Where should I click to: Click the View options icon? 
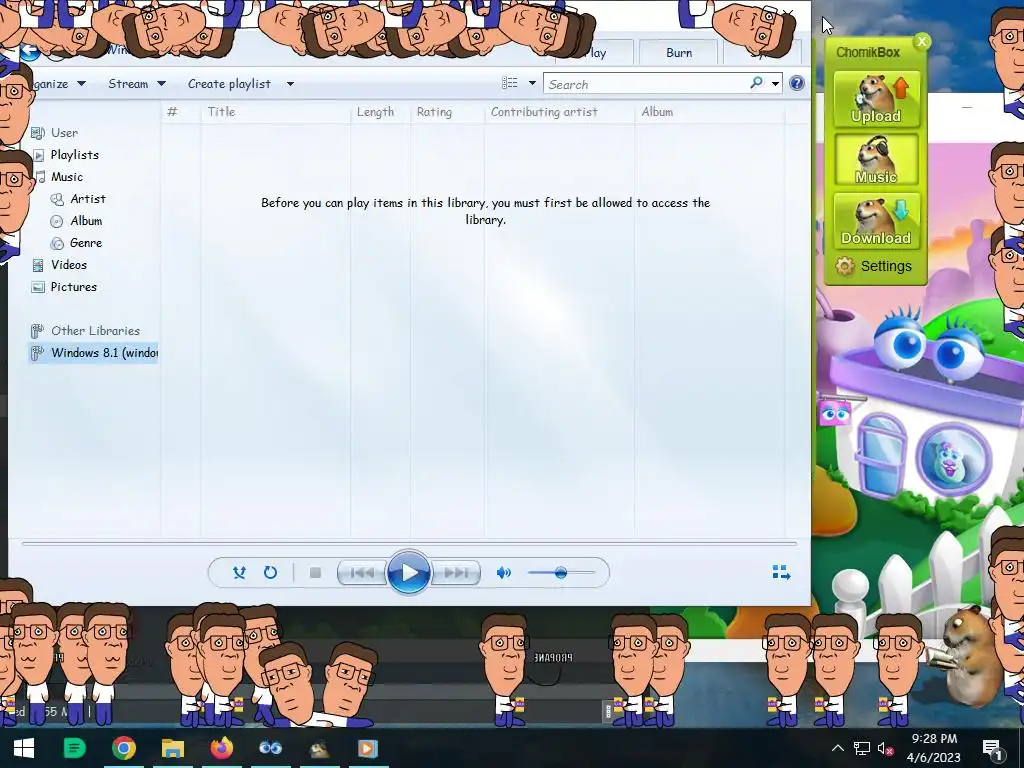tap(509, 83)
